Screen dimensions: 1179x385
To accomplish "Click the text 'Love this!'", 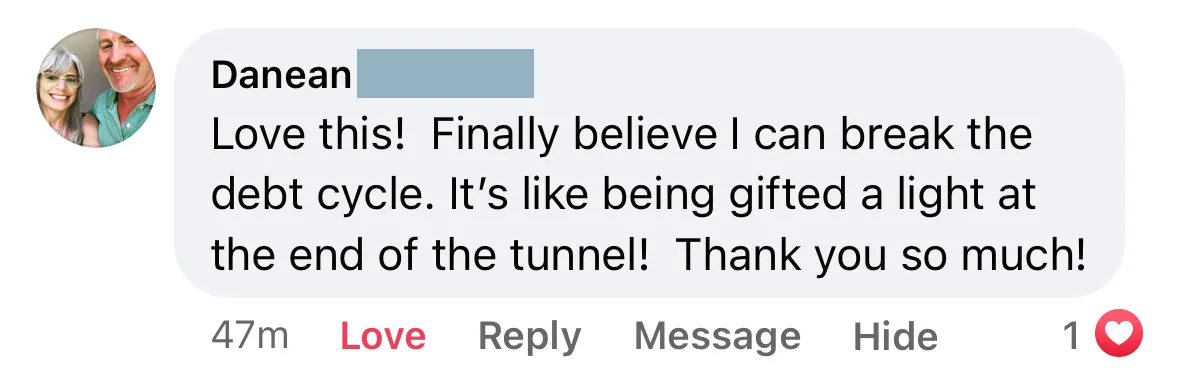I will pos(308,135).
